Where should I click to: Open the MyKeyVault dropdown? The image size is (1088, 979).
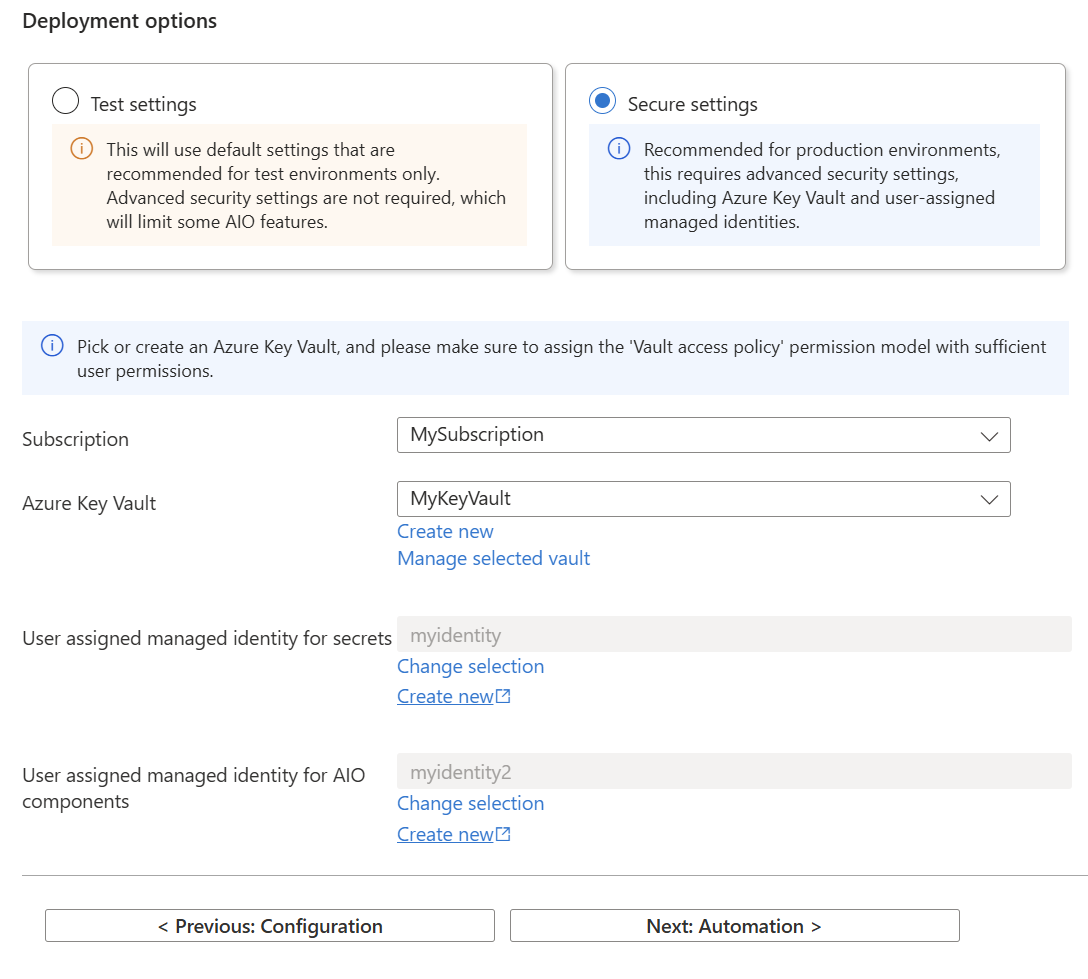[x=703, y=499]
